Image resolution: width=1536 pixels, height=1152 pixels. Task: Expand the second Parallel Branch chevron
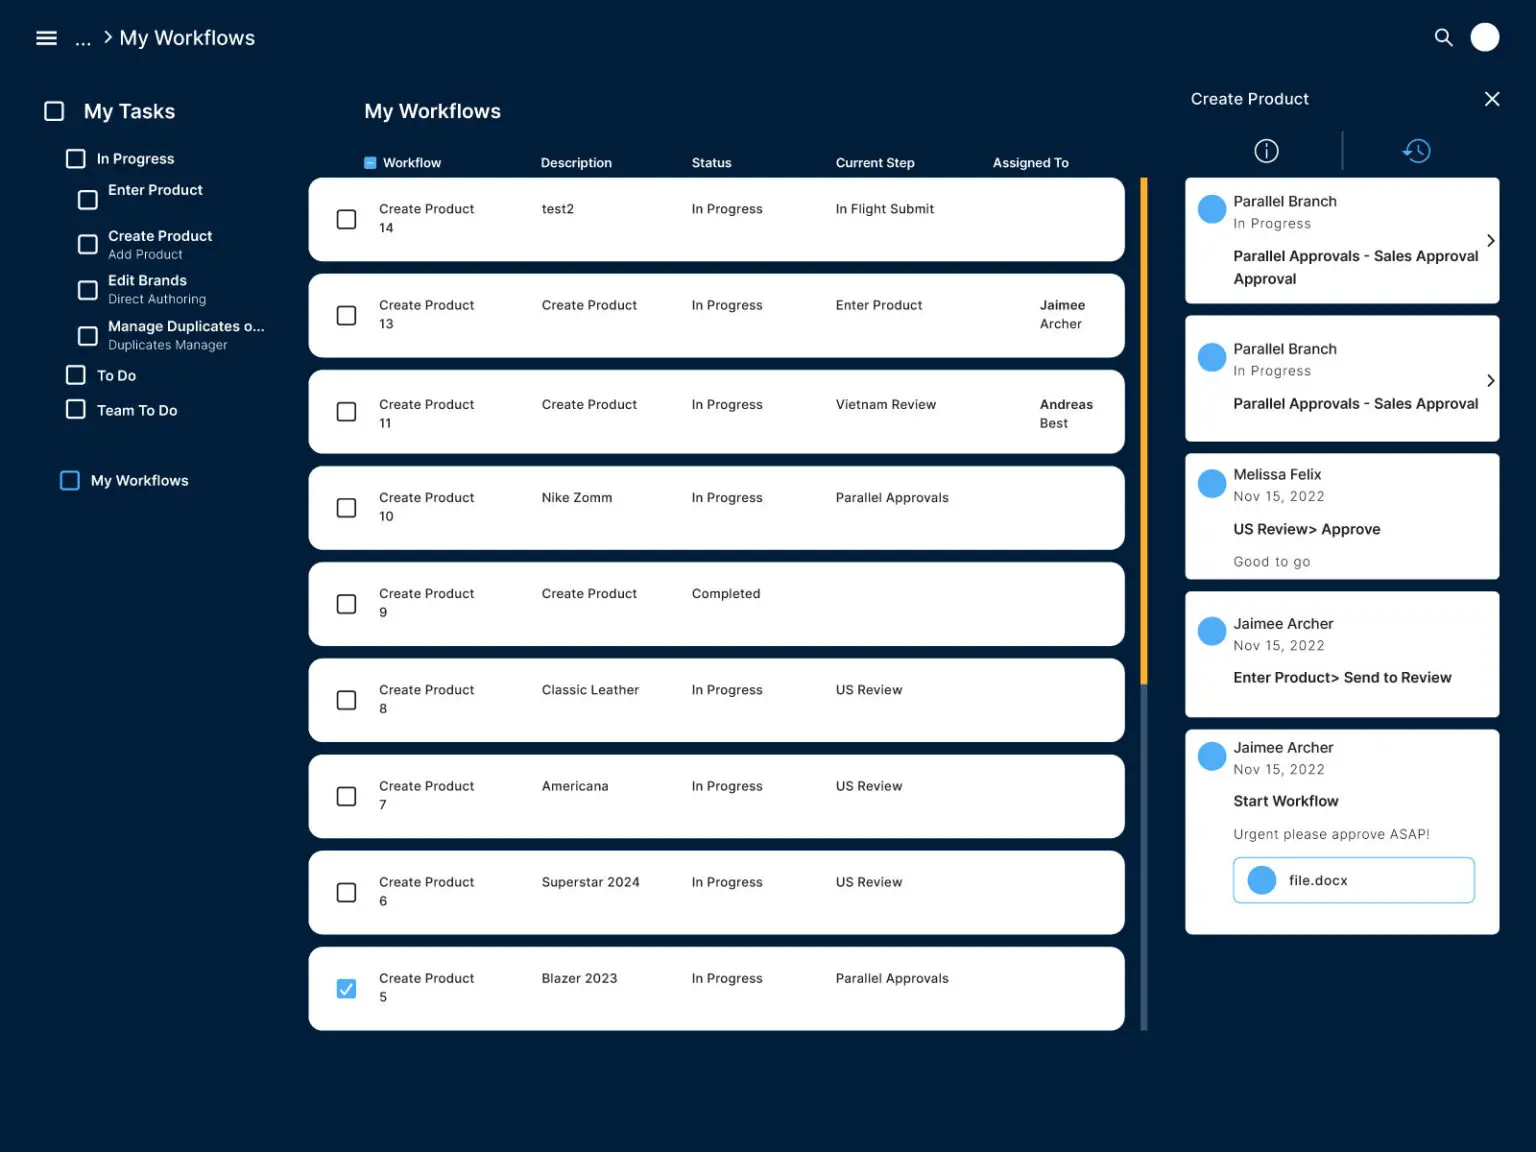click(x=1490, y=381)
